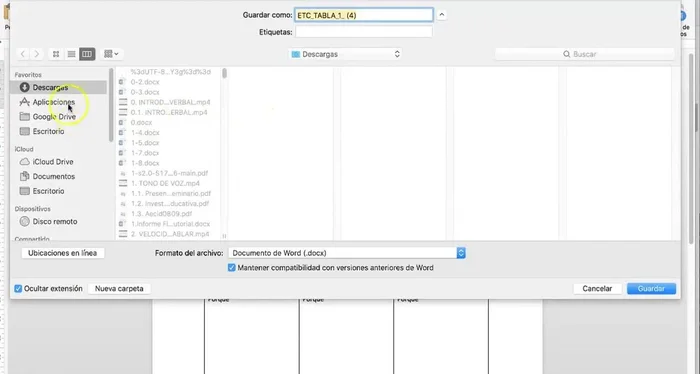700x374 pixels.
Task: Click the Aplicaciones icon in sidebar
Action: tap(25, 102)
